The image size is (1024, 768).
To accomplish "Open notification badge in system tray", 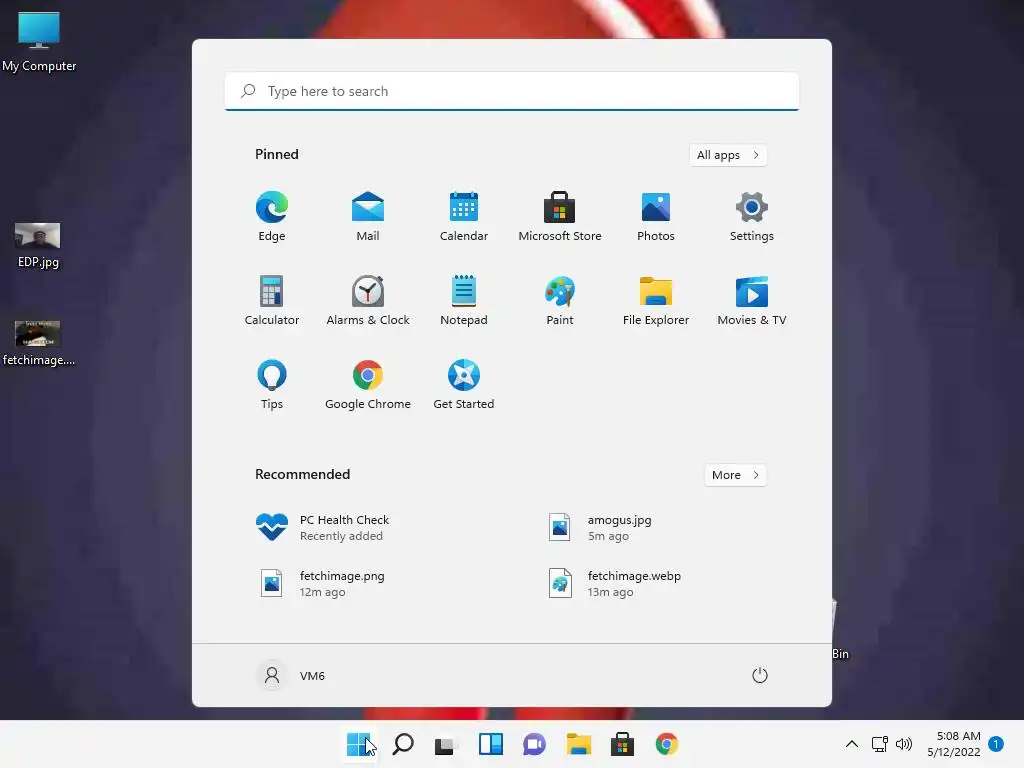I will (x=996, y=744).
